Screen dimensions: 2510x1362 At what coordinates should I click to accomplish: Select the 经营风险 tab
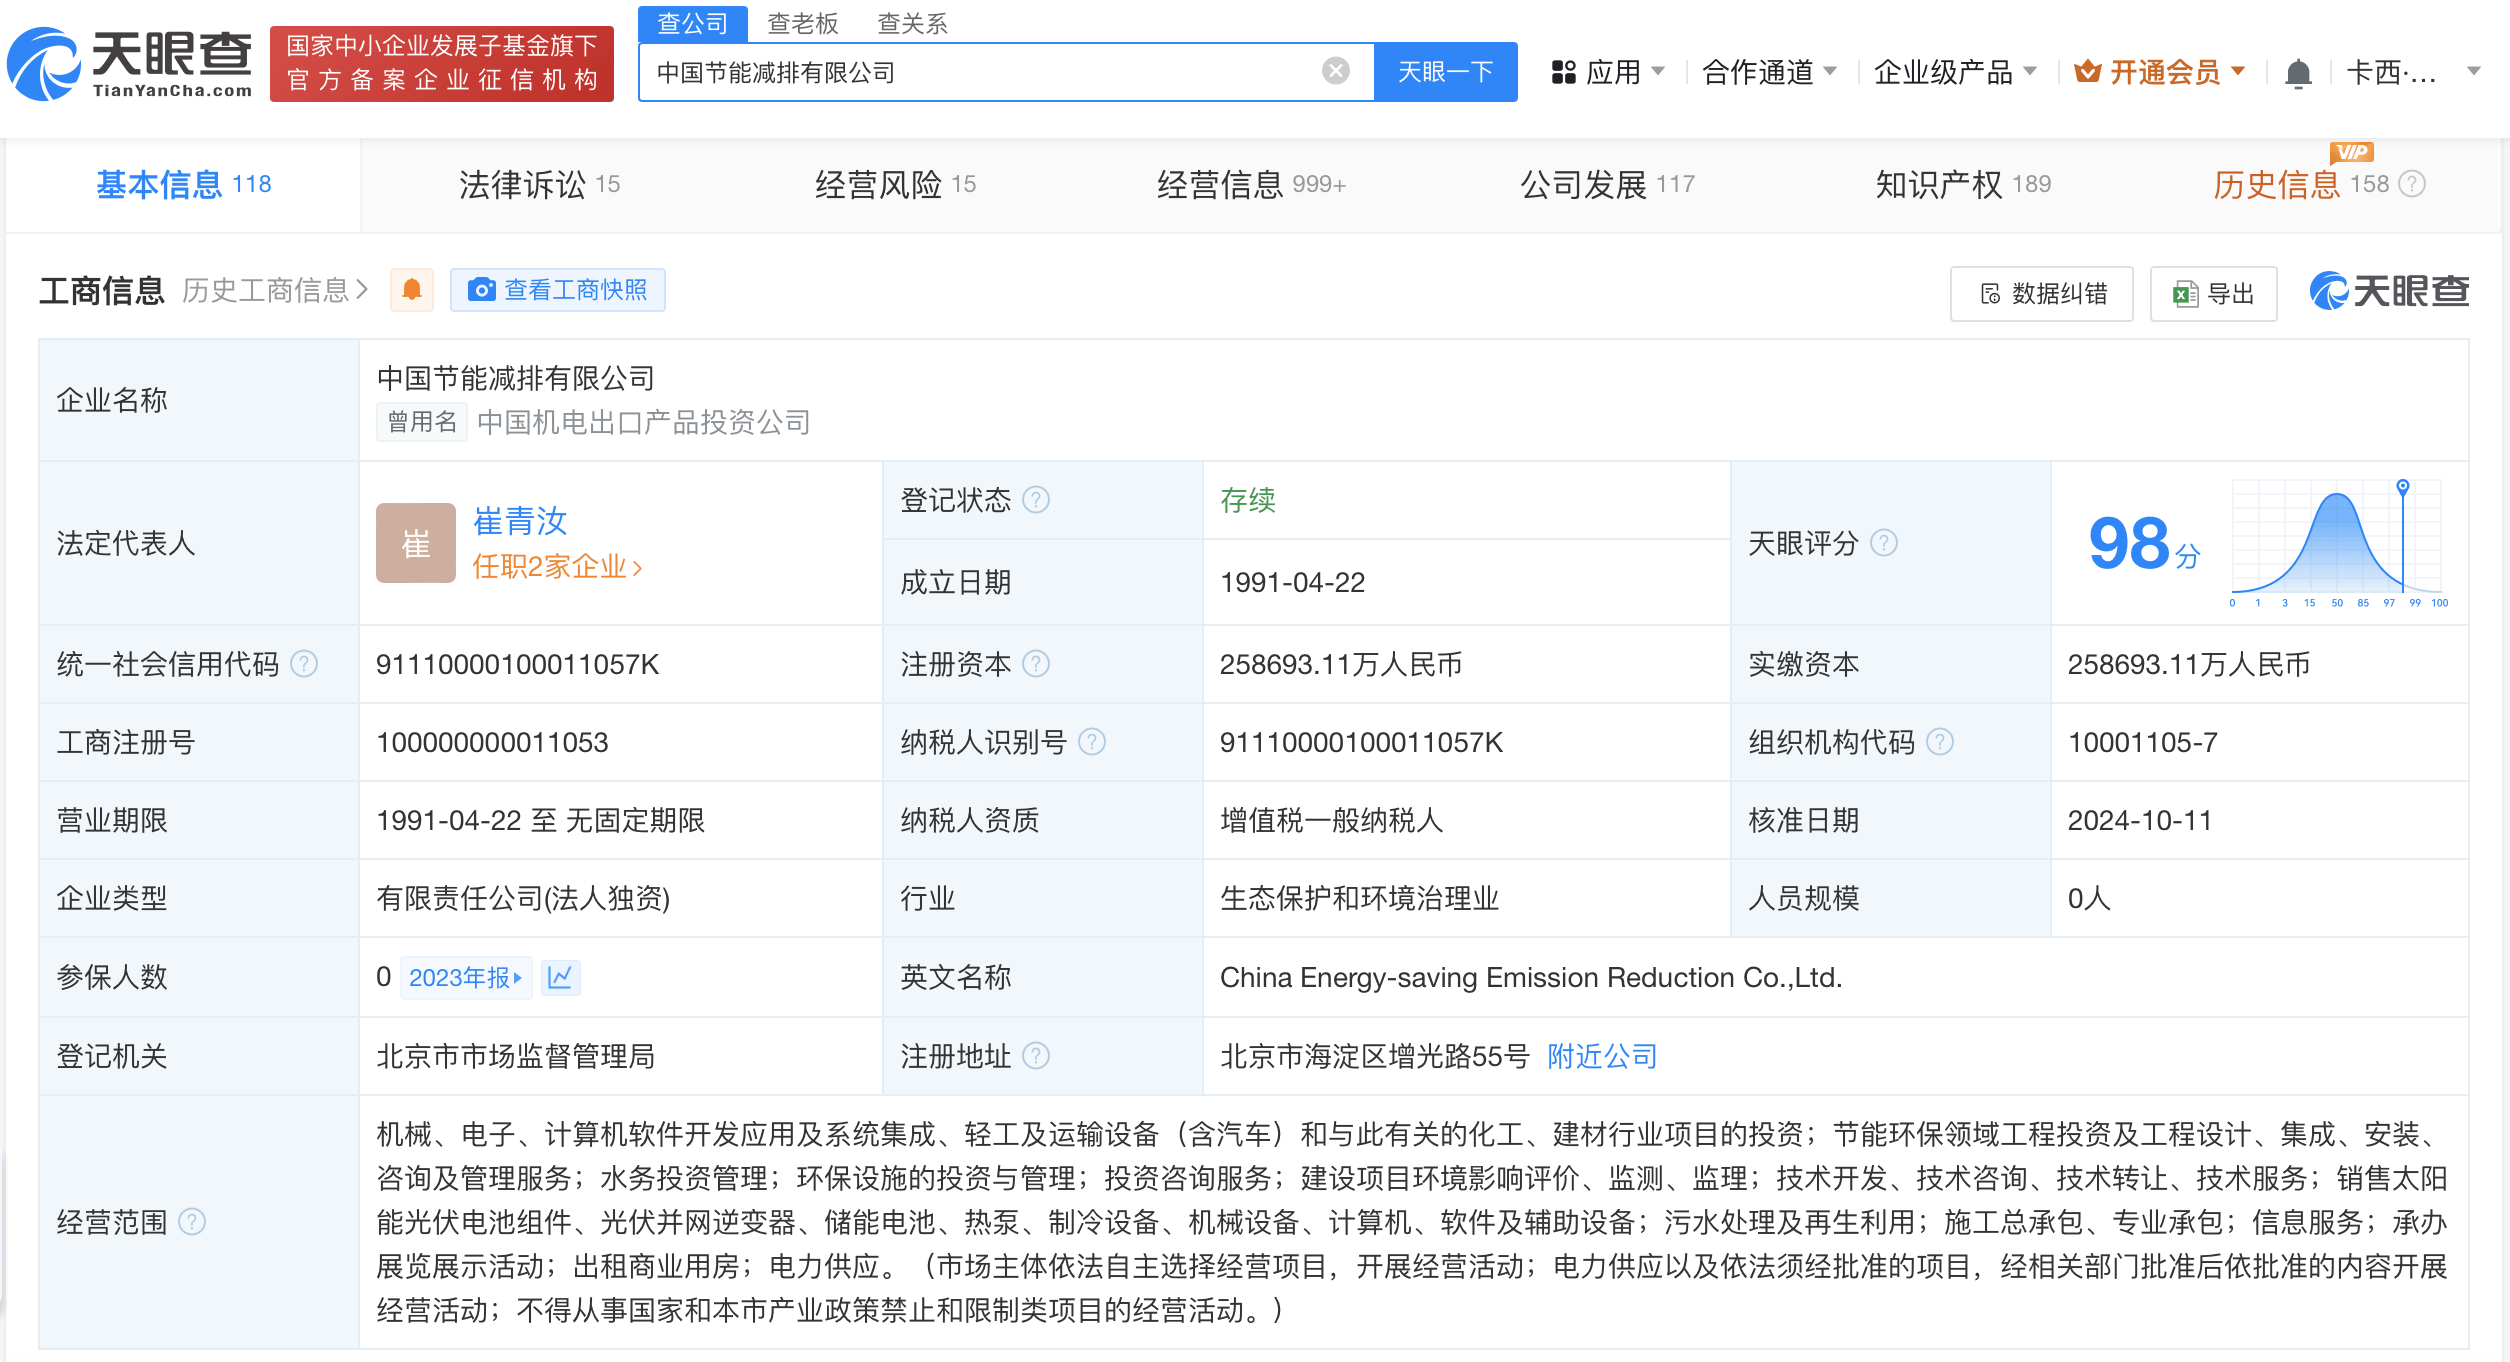(x=895, y=185)
